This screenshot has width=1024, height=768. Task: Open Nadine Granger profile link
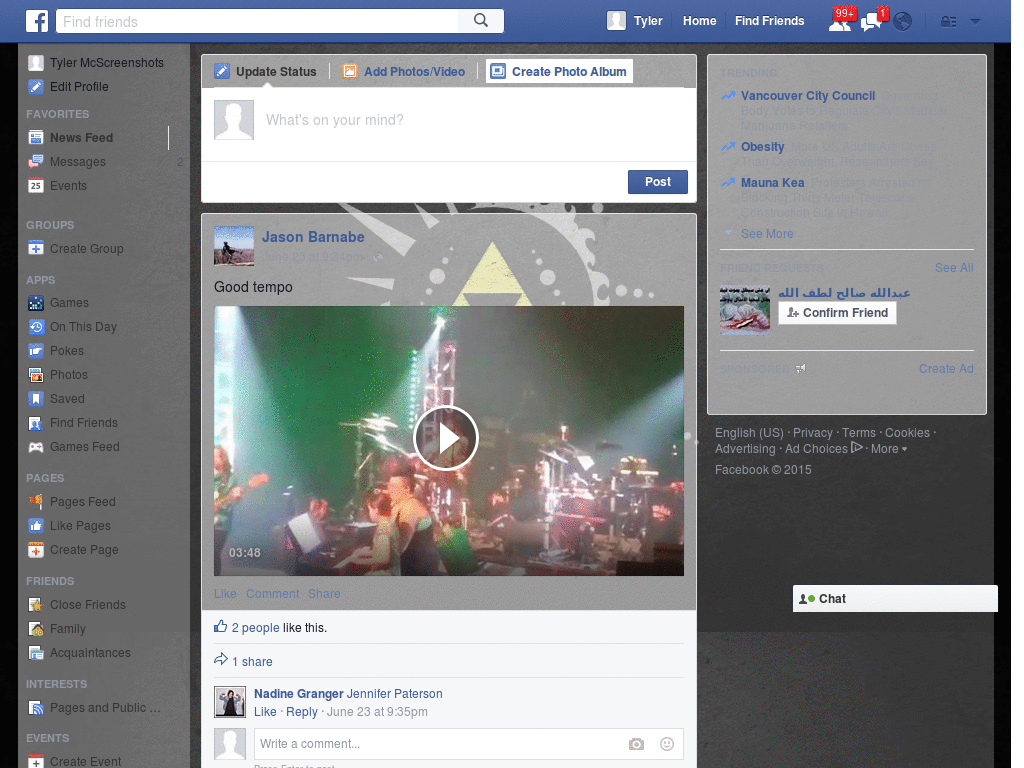click(x=298, y=694)
